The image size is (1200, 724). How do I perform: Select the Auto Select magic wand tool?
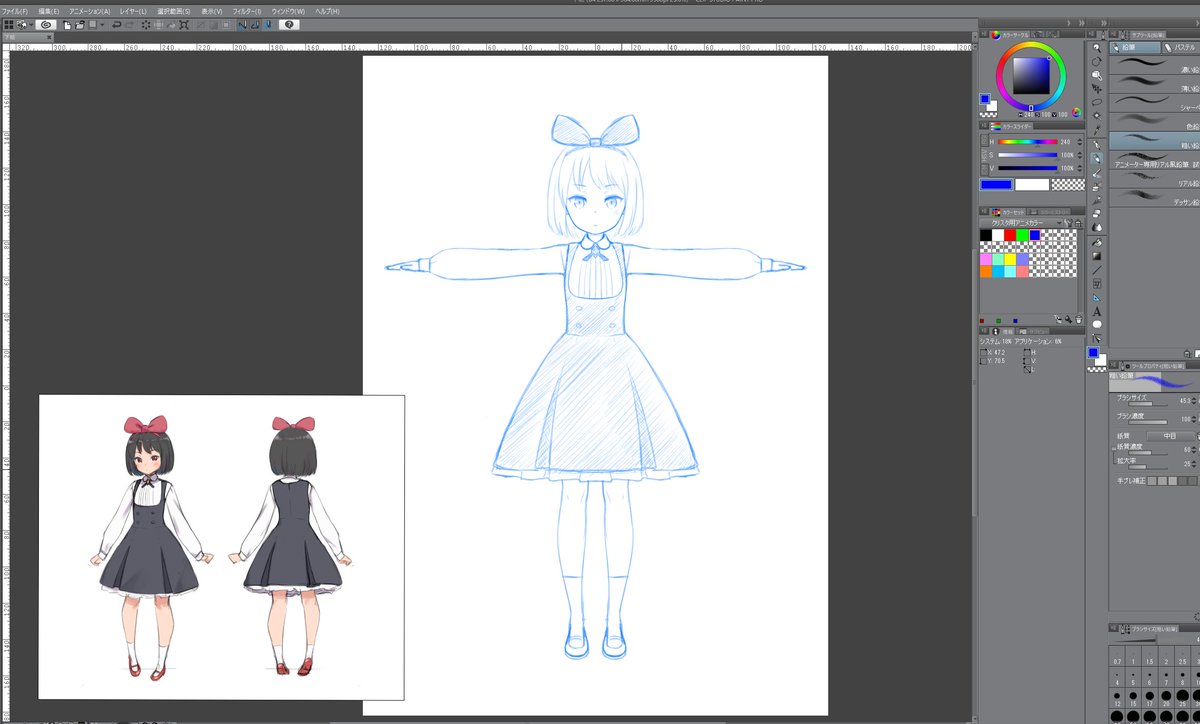(1097, 116)
